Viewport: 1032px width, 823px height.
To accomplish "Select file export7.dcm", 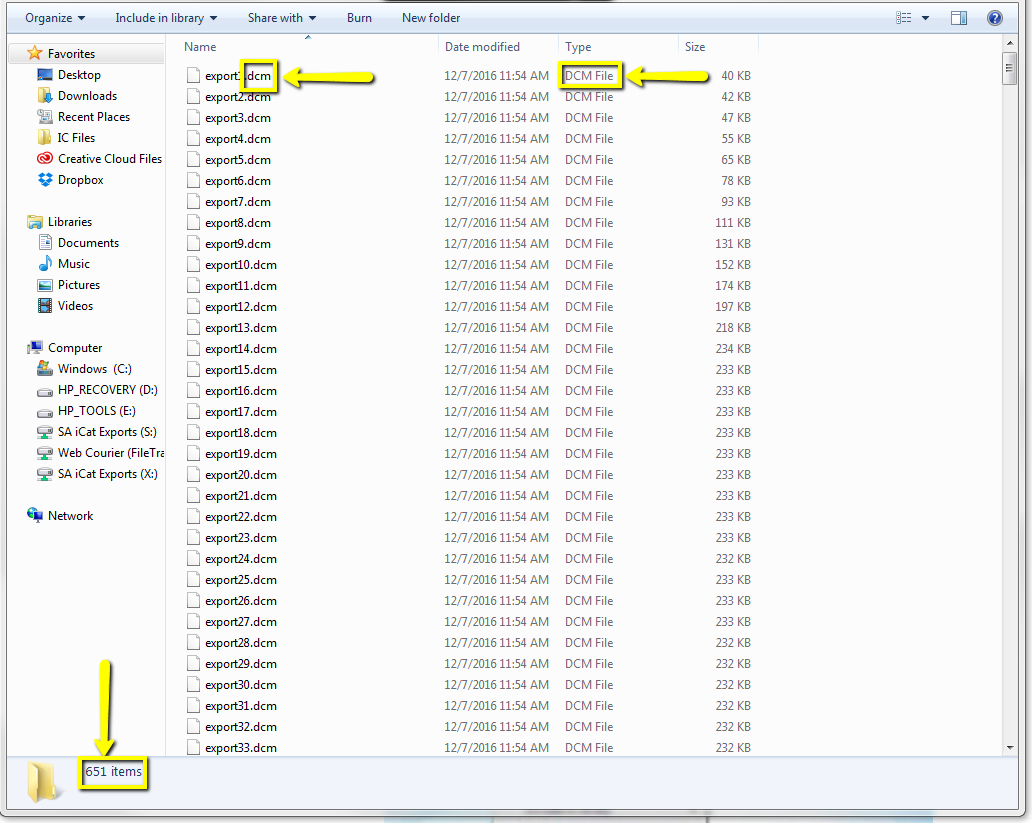I will 238,202.
